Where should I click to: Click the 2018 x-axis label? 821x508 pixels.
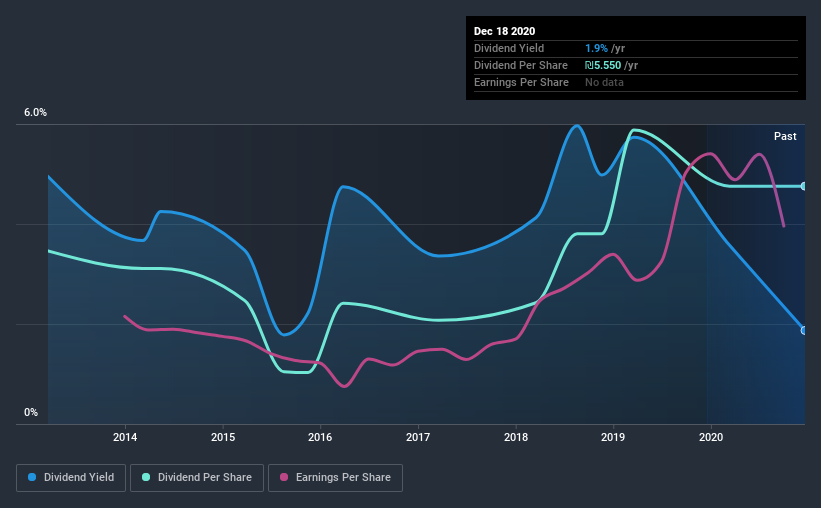516,437
